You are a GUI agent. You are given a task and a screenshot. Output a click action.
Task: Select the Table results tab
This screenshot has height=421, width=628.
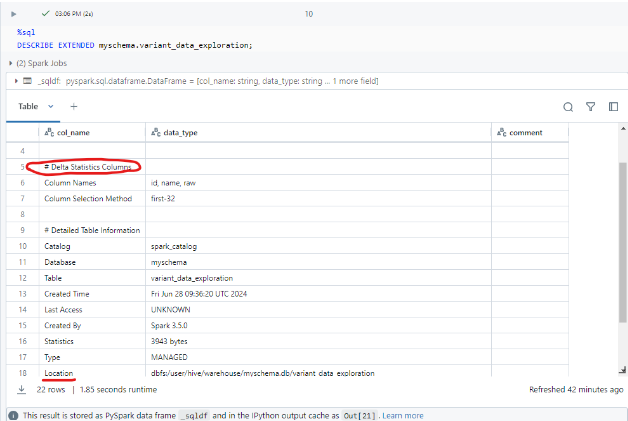(x=28, y=107)
